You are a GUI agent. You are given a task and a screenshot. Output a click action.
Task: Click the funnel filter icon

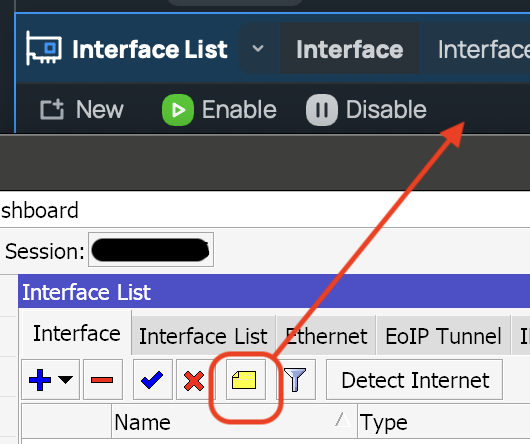[x=295, y=380]
